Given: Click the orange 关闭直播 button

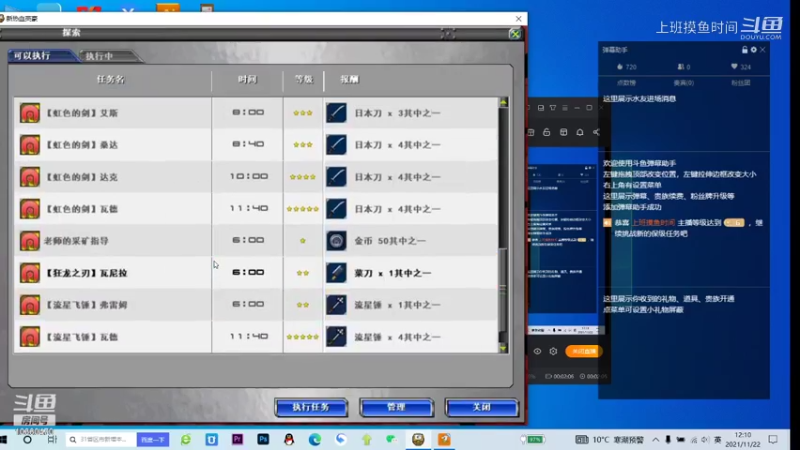Looking at the screenshot, I should (584, 351).
